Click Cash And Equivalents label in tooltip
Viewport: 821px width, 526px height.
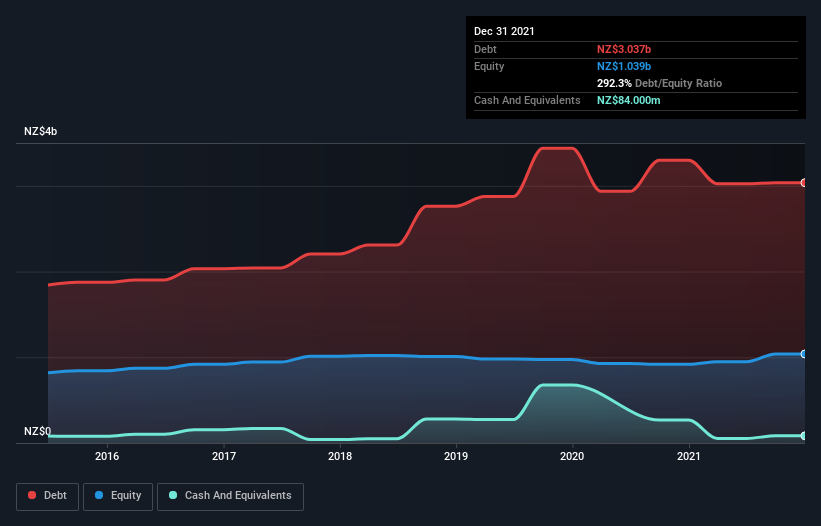point(527,100)
